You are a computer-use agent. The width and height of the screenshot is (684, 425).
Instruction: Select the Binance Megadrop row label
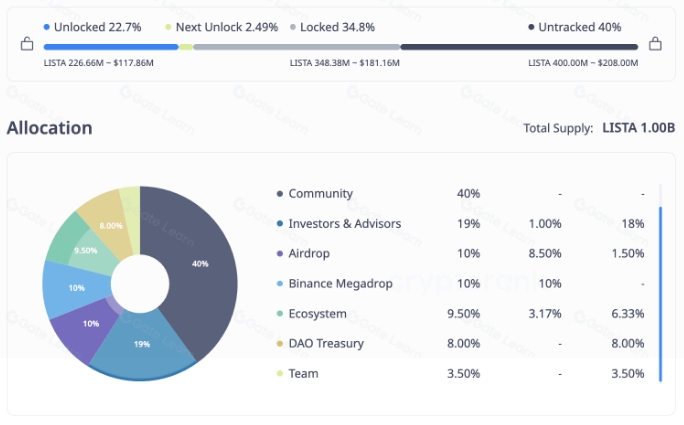coord(340,284)
